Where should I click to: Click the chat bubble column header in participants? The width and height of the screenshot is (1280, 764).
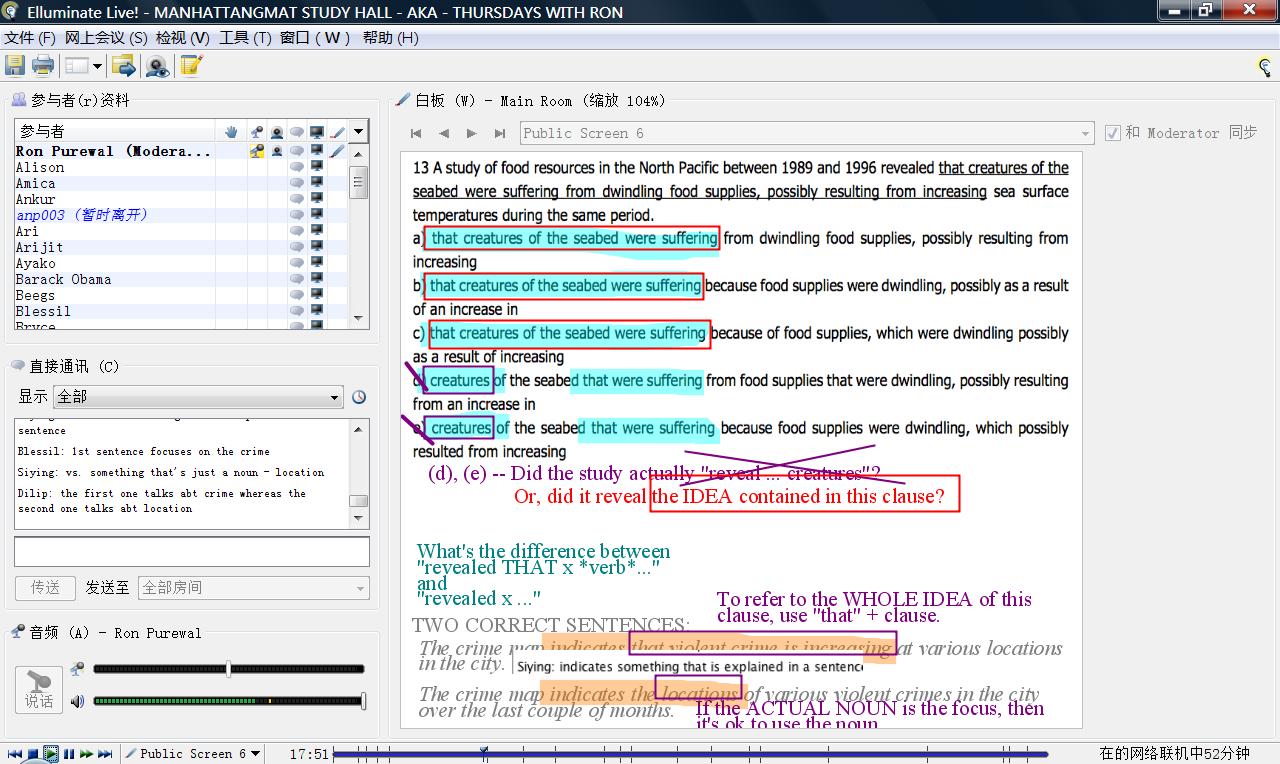pyautogui.click(x=297, y=132)
